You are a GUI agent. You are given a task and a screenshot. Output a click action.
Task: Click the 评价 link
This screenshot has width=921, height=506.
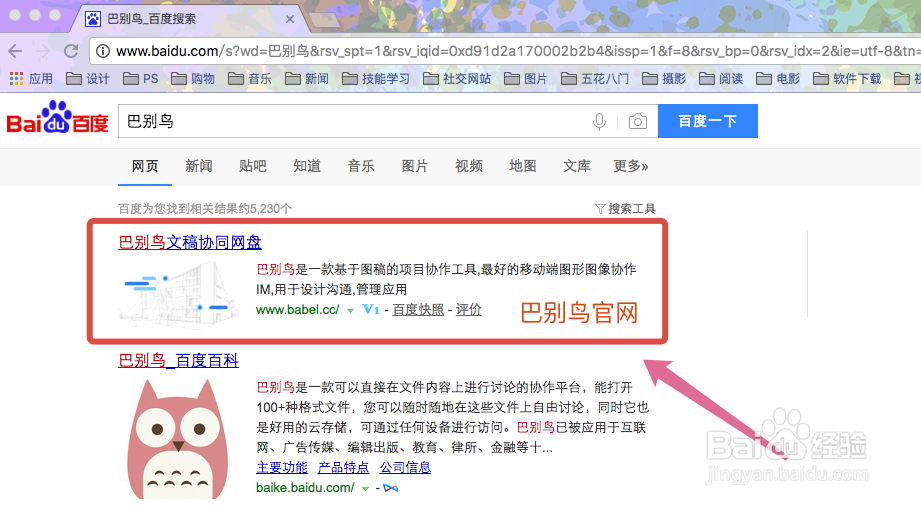click(x=468, y=310)
